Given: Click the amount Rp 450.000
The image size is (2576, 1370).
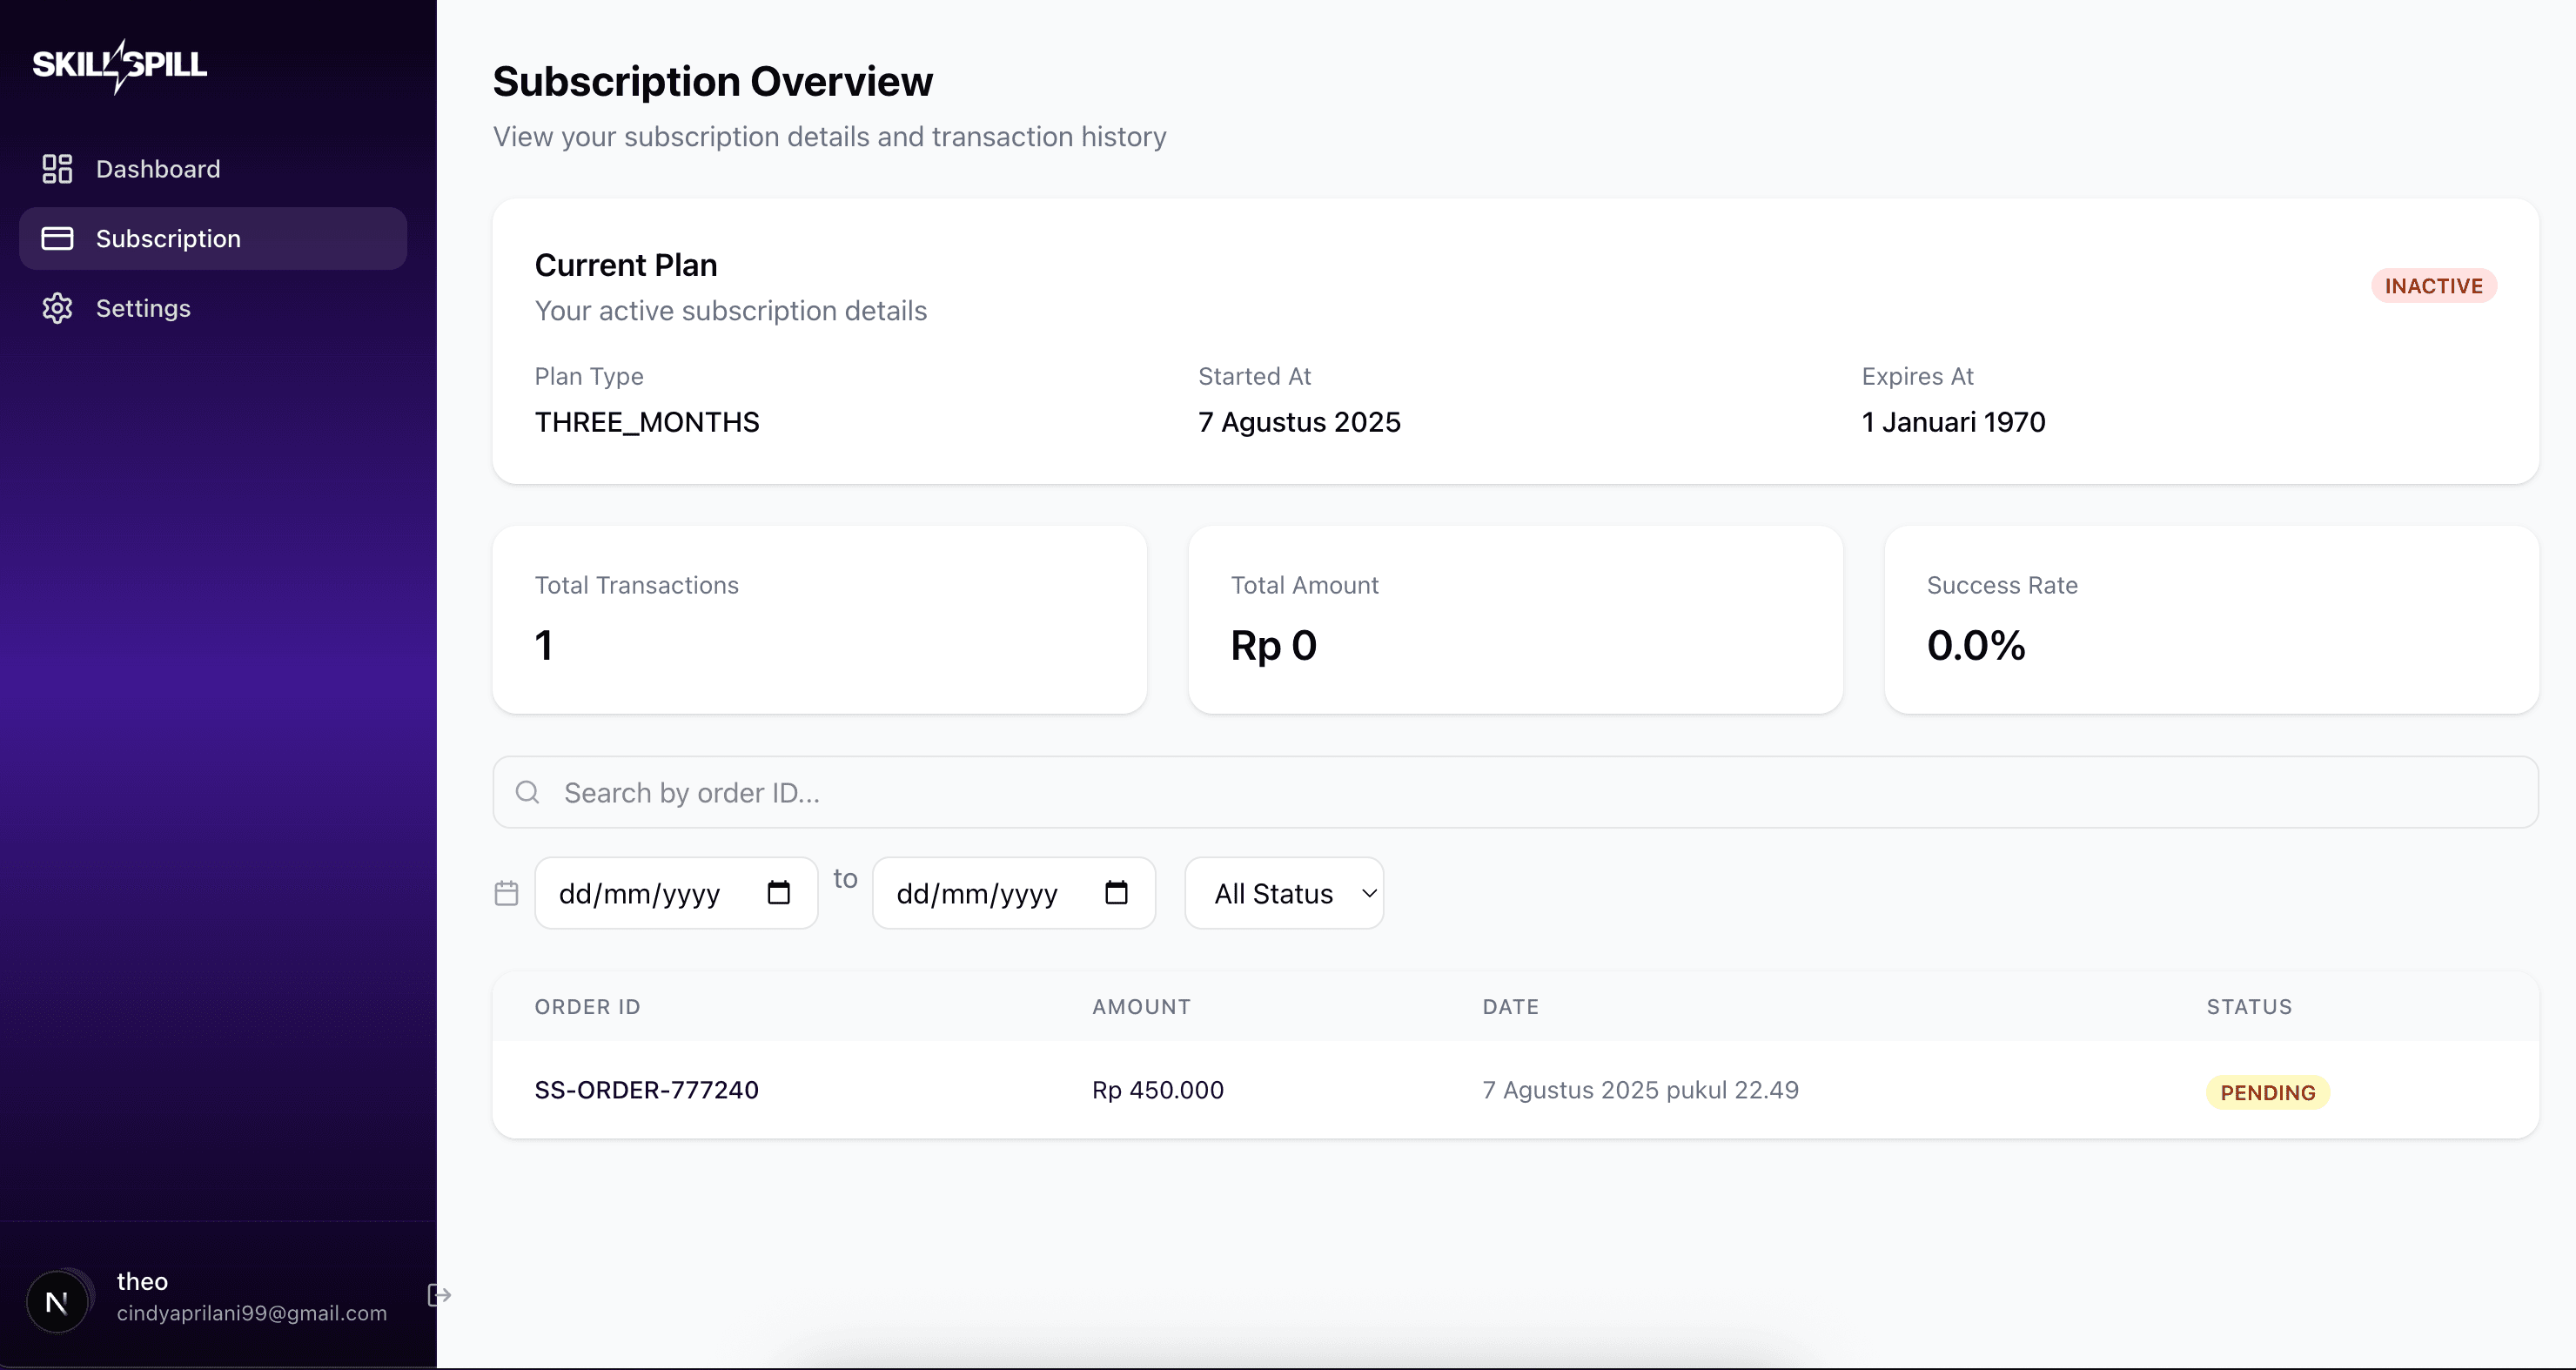Looking at the screenshot, I should coord(1158,1090).
